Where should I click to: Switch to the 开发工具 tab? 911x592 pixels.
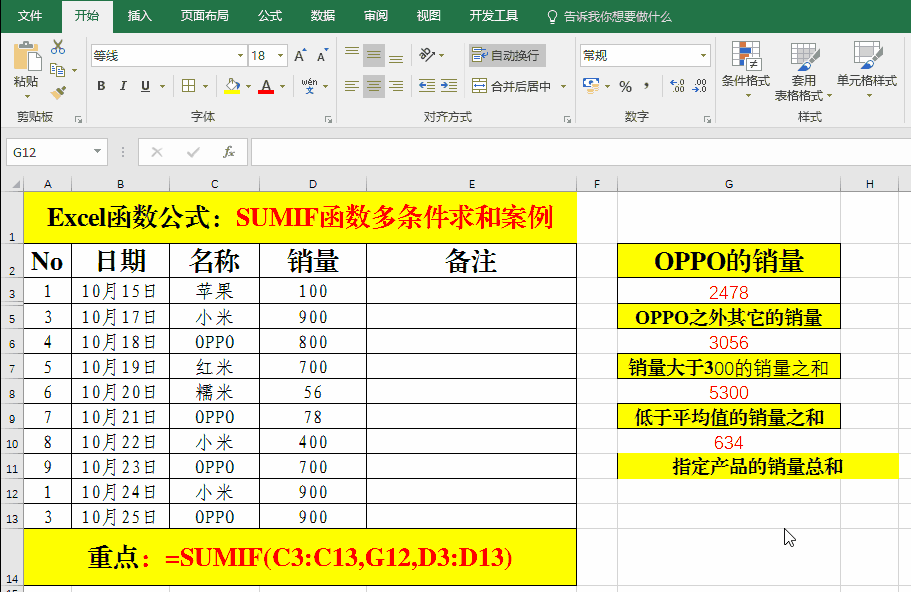coord(493,16)
